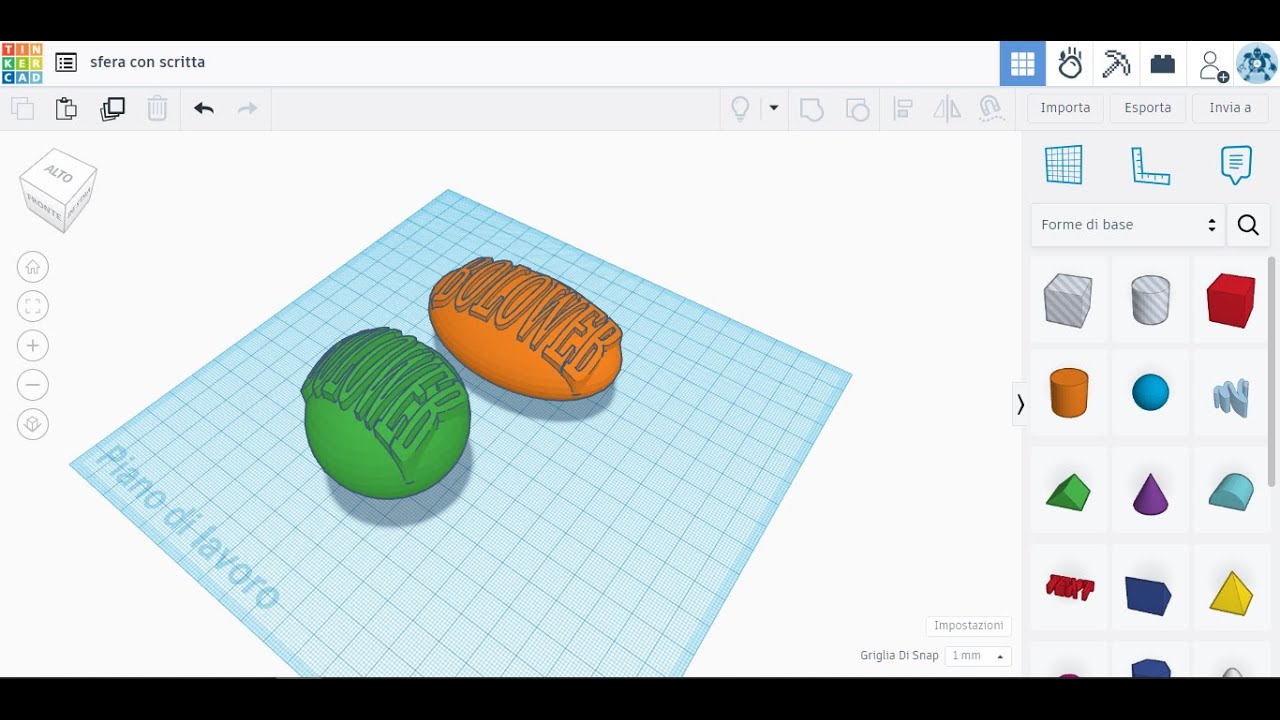The height and width of the screenshot is (720, 1280).
Task: Open the Forme di base dropdown
Action: point(1128,225)
